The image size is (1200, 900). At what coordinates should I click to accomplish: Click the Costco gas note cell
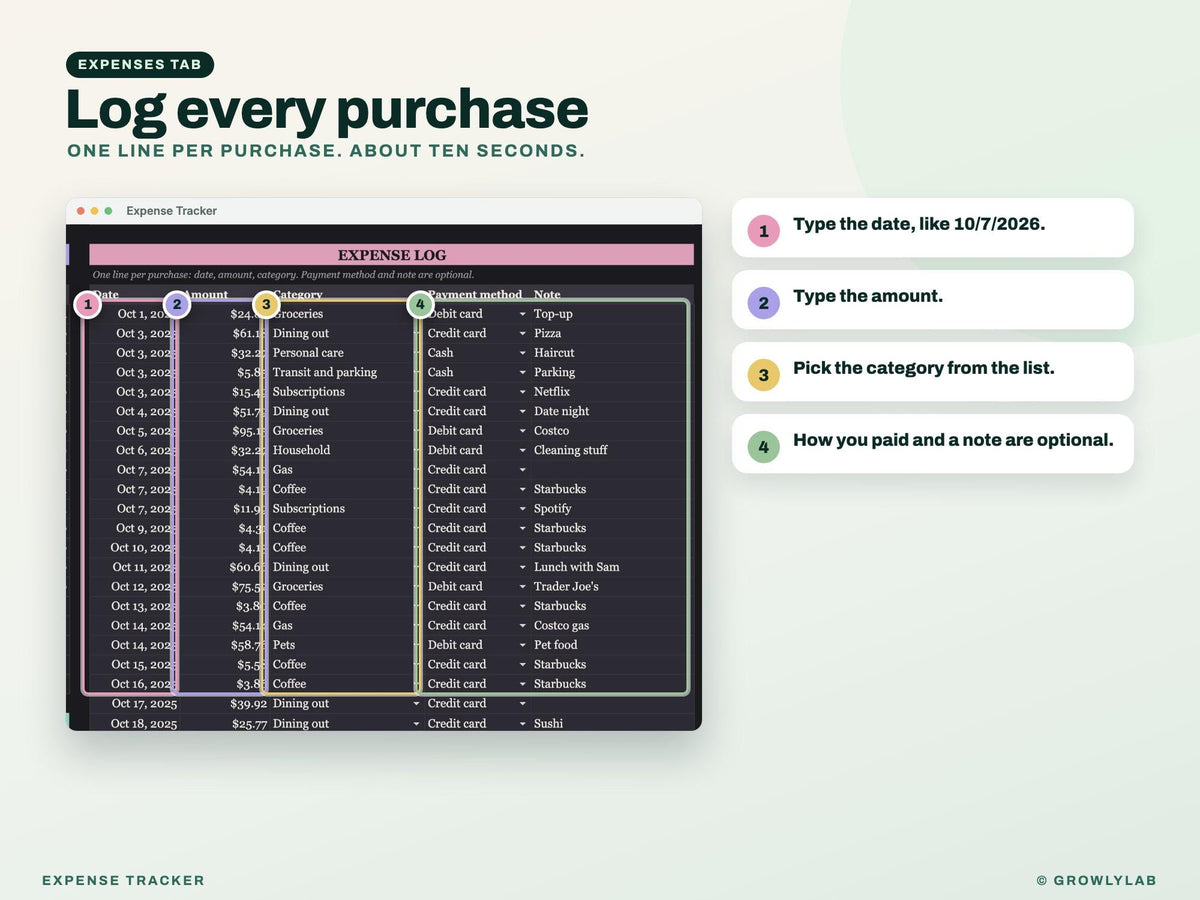pos(611,626)
